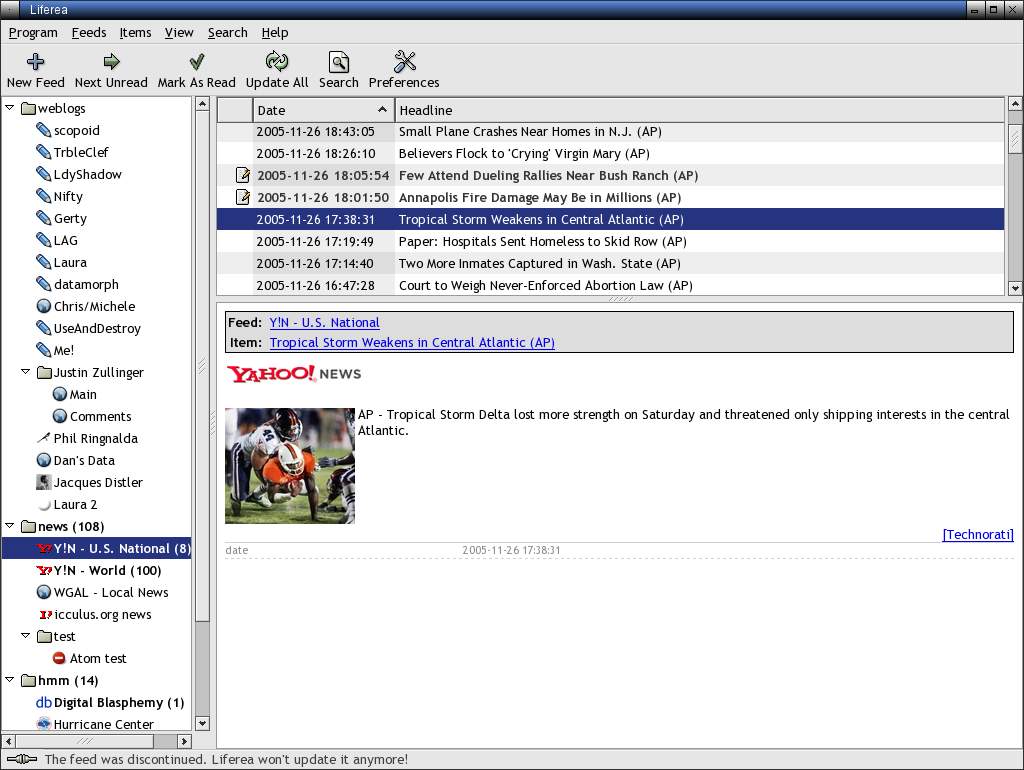Open the Feeds menu
Viewport: 1024px width, 770px height.
[89, 33]
